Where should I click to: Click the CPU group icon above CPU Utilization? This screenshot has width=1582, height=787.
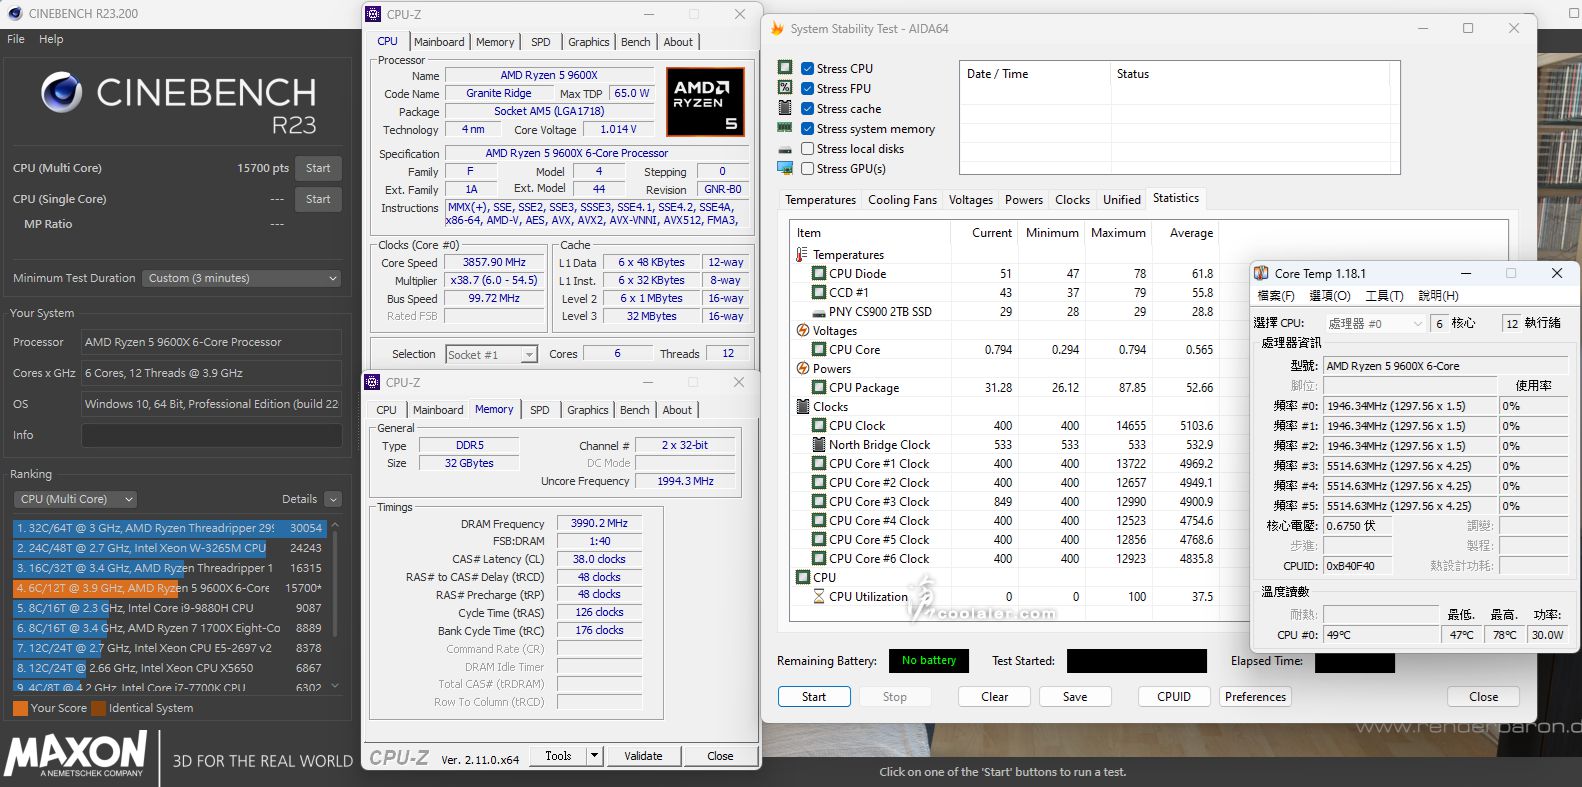coord(802,577)
